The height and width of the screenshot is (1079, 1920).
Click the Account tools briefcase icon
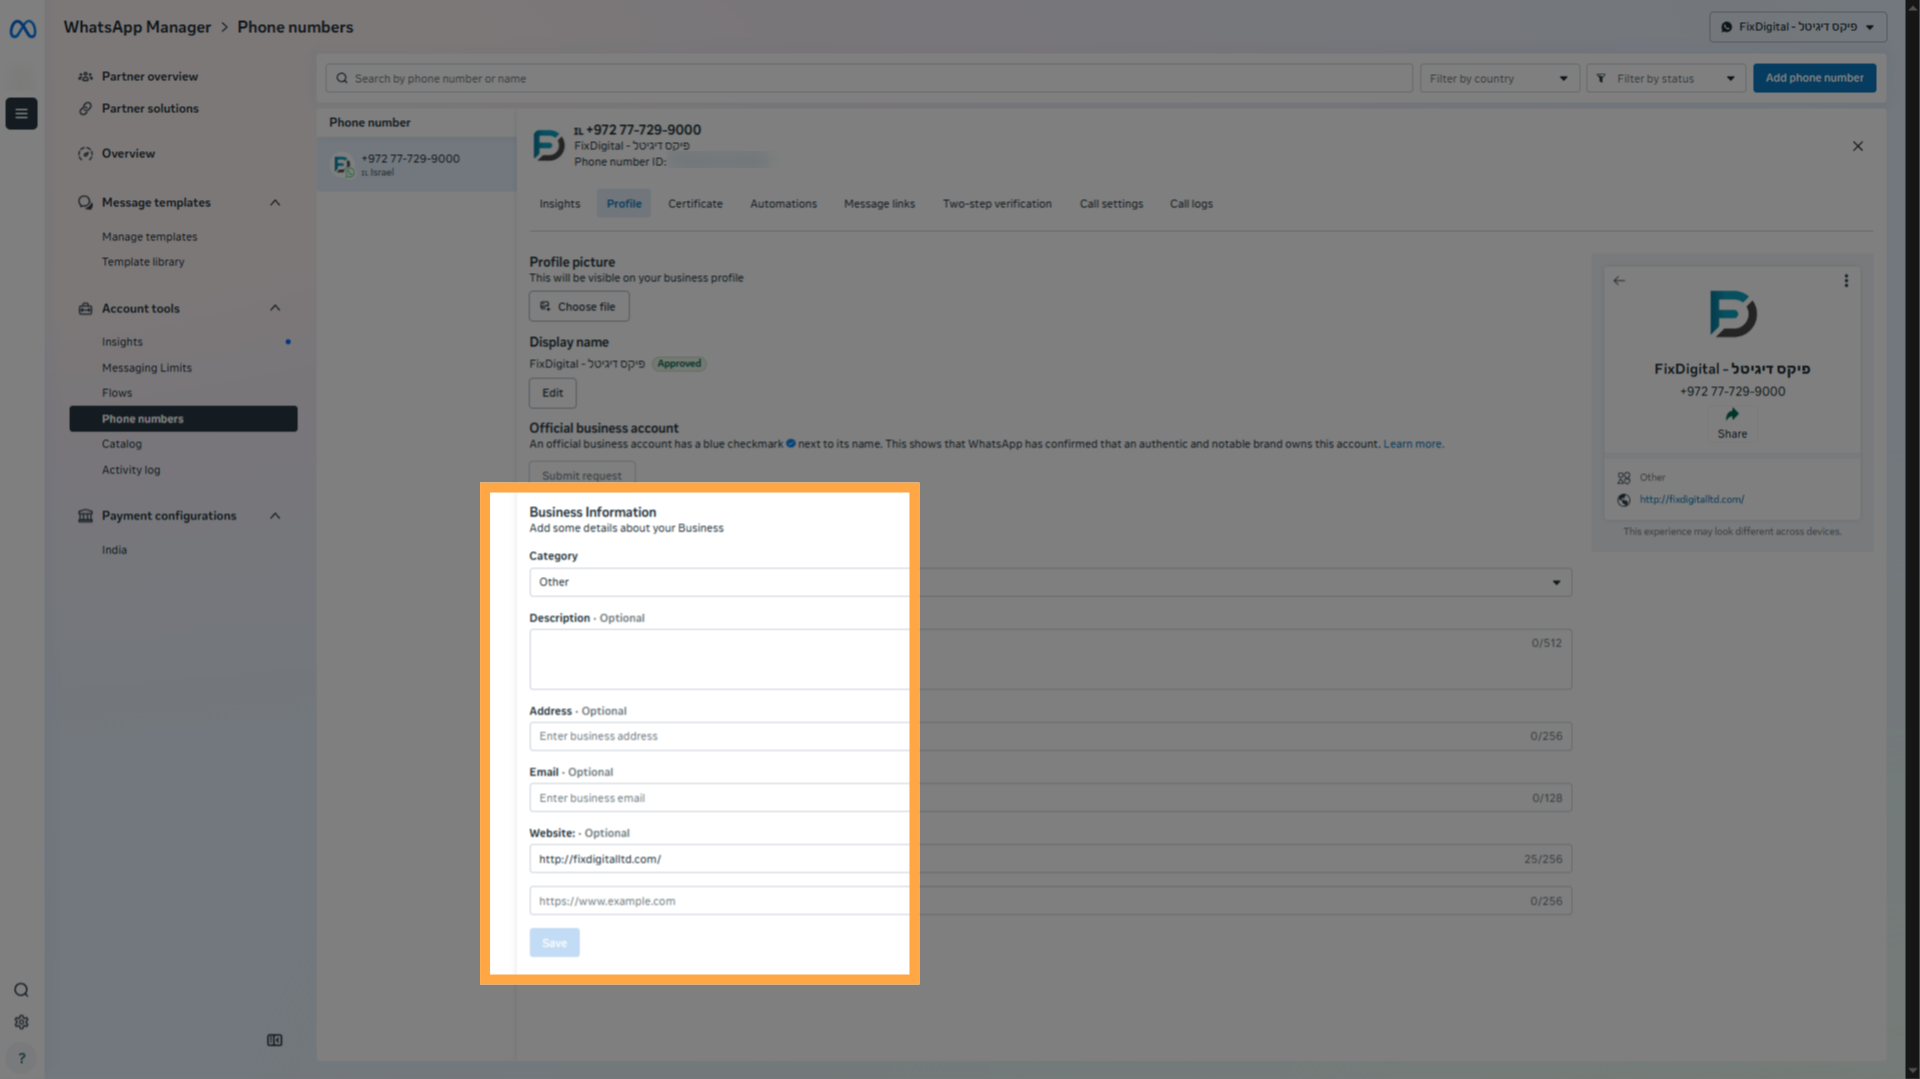point(85,309)
